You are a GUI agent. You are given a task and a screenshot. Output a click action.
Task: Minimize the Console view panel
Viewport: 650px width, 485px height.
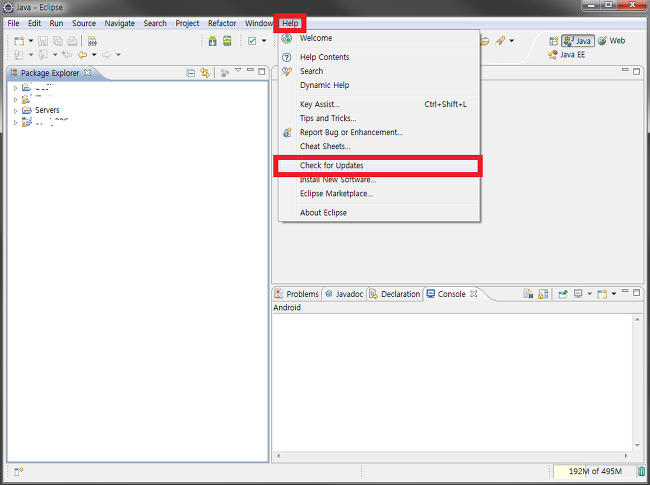click(625, 291)
